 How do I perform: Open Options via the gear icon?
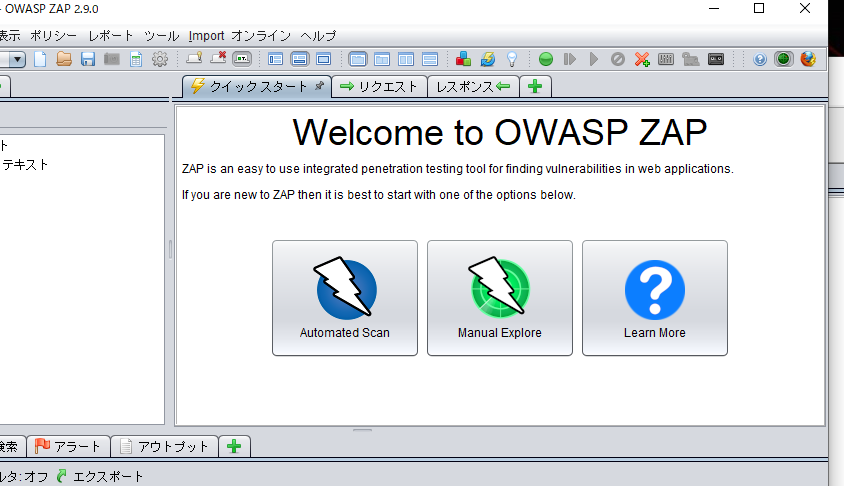pos(160,59)
